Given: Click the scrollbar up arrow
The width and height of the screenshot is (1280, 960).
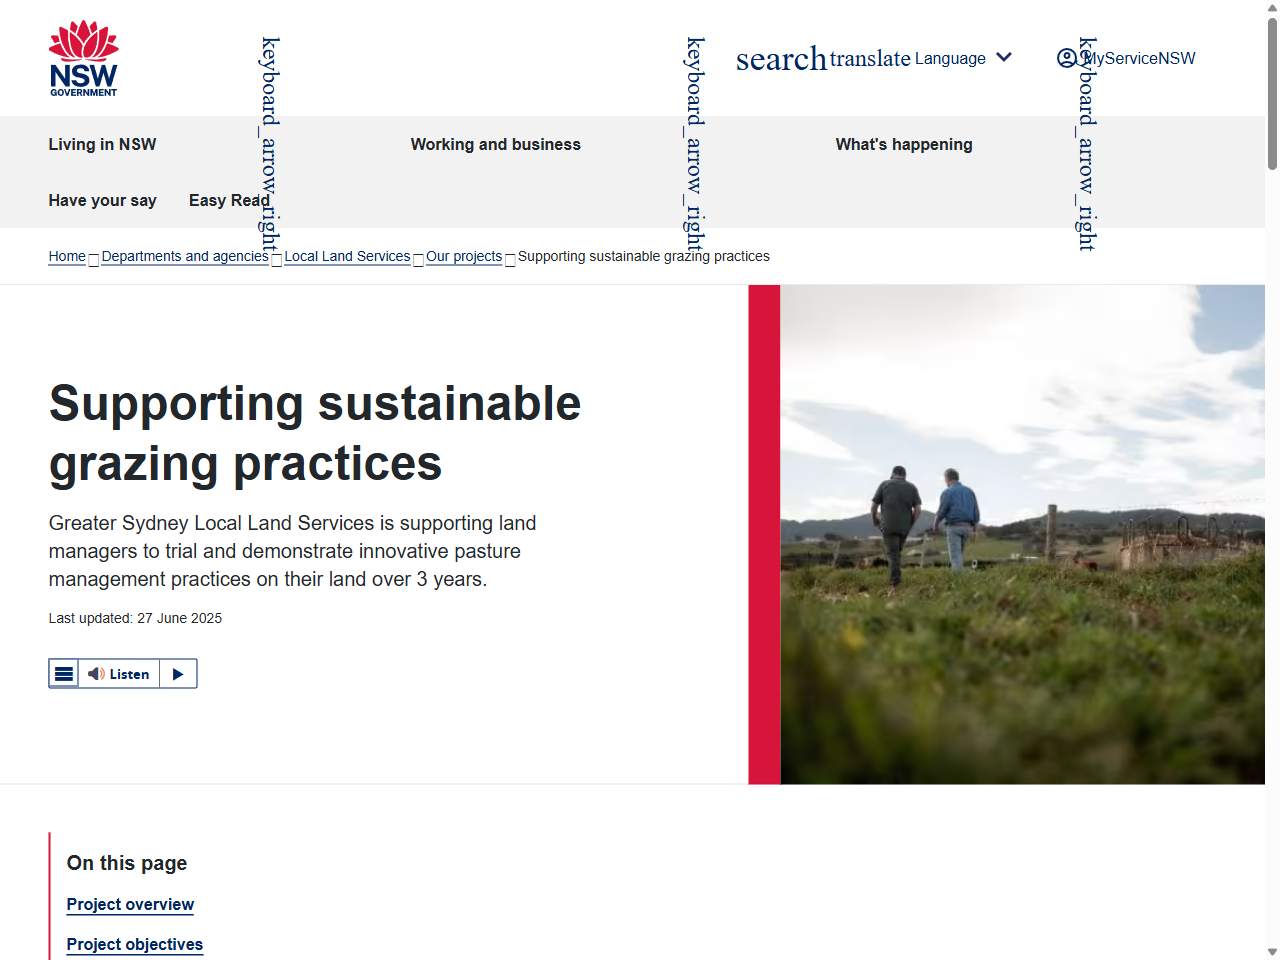Looking at the screenshot, I should [x=1272, y=8].
